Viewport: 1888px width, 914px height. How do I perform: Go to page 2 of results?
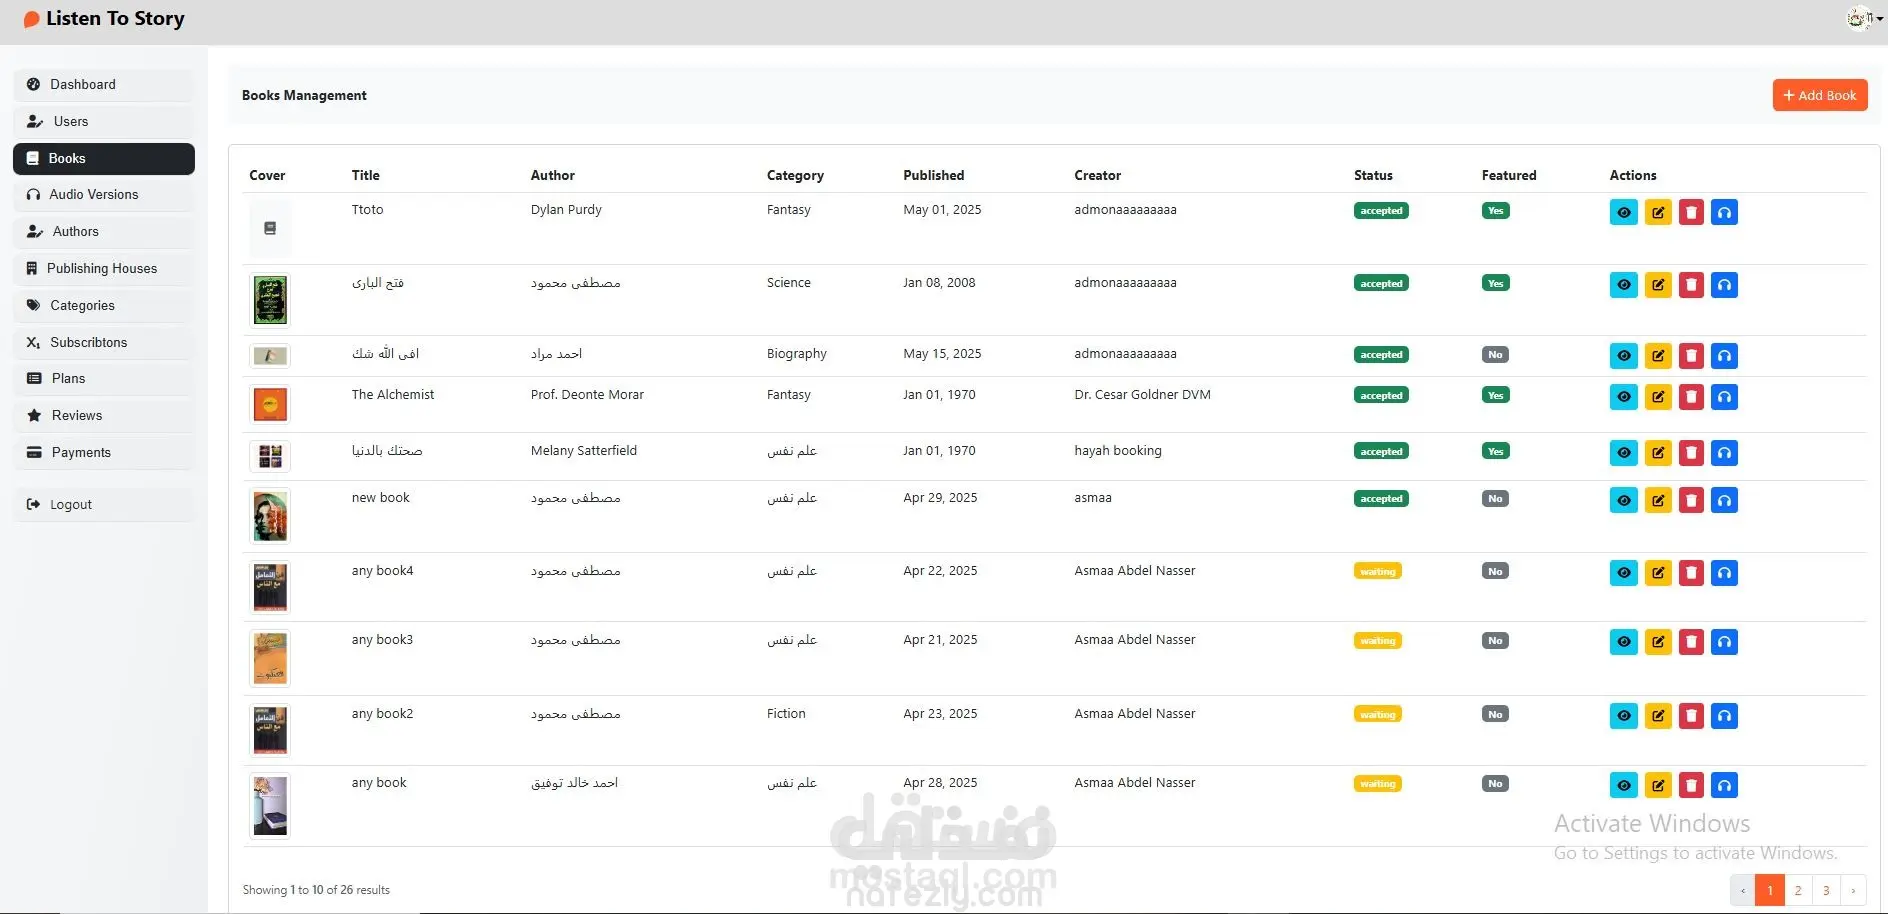coord(1798,890)
